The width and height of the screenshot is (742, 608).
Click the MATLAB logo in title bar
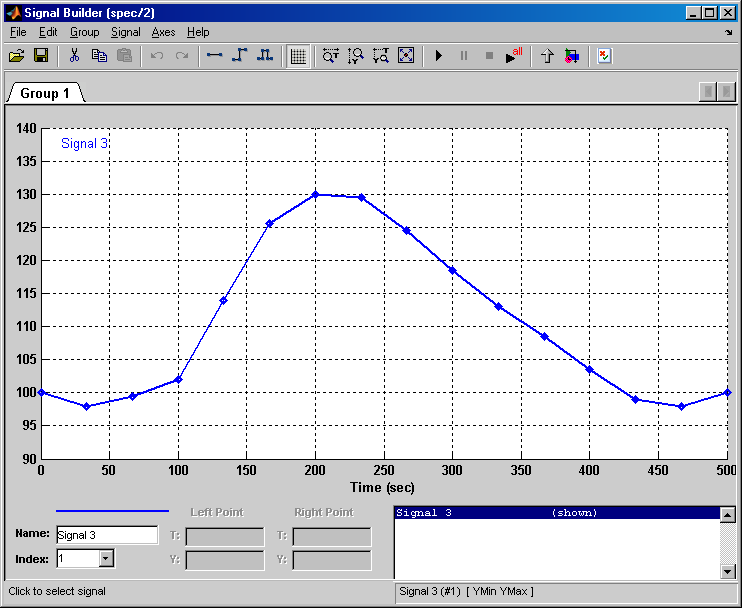(14, 13)
